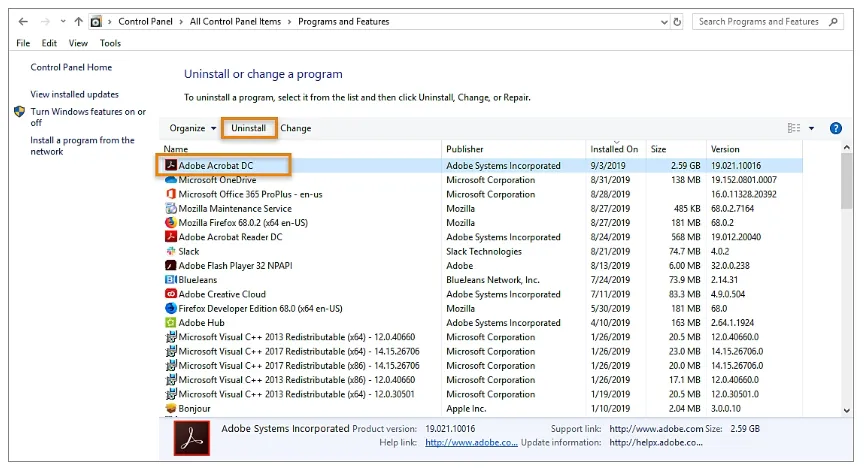Select Visual C++ 2013 Redistributable (x64) 12.0.30501 row
The image size is (867, 468).
tap(483, 394)
